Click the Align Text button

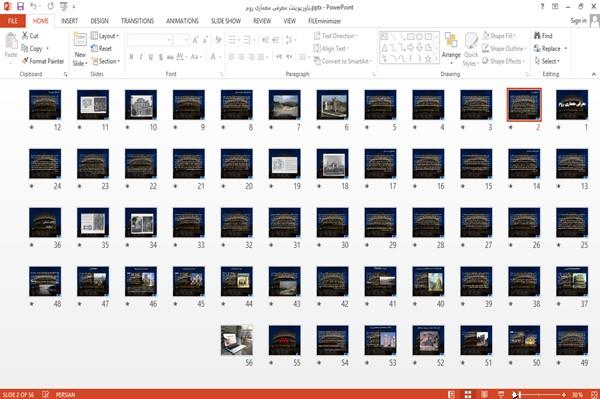(331, 48)
